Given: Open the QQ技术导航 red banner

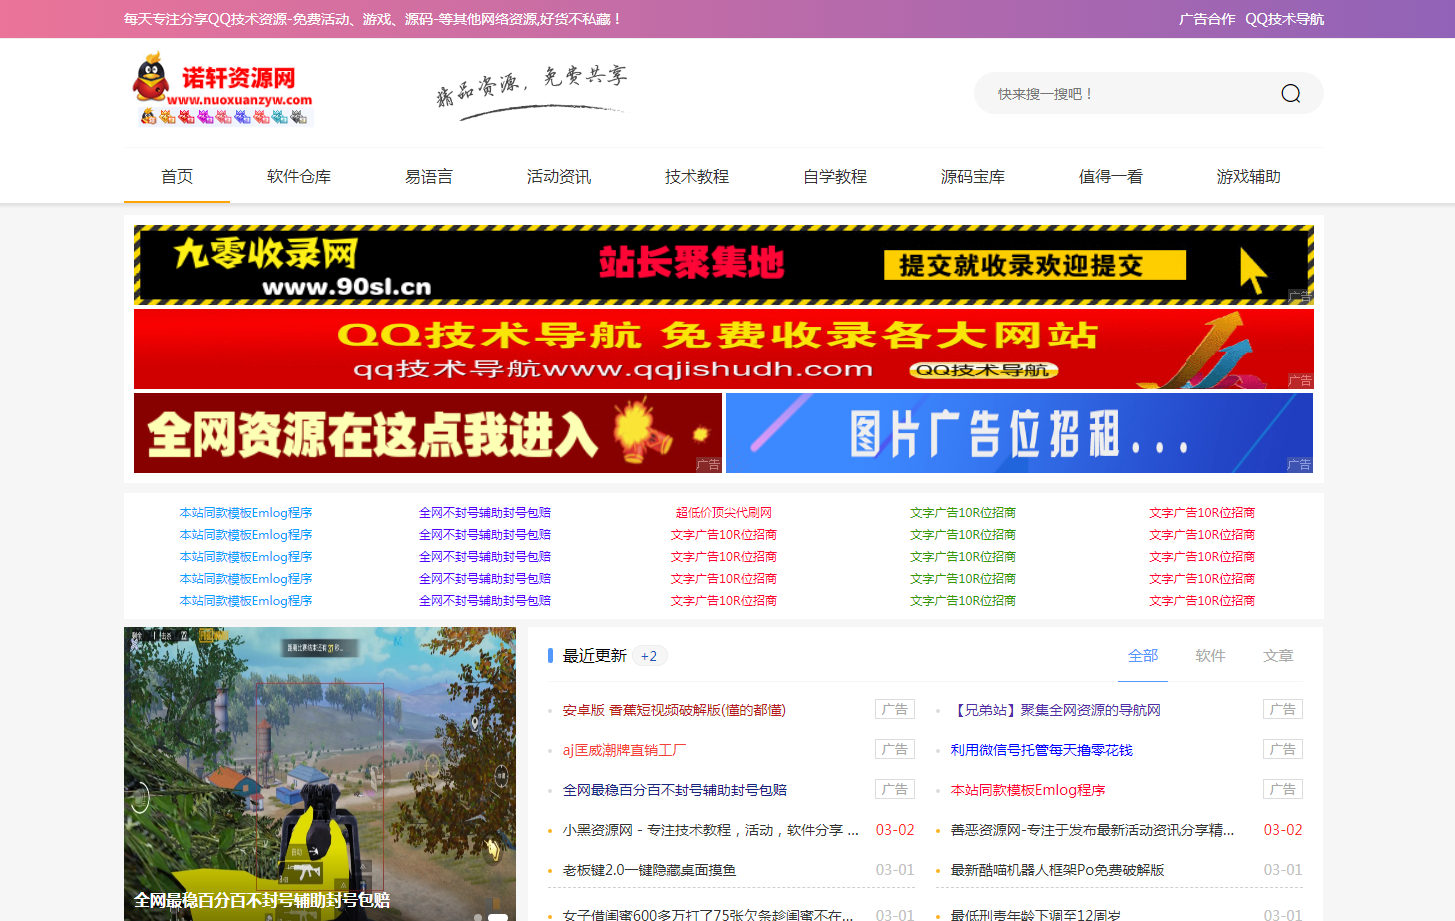Looking at the screenshot, I should pyautogui.click(x=723, y=348).
